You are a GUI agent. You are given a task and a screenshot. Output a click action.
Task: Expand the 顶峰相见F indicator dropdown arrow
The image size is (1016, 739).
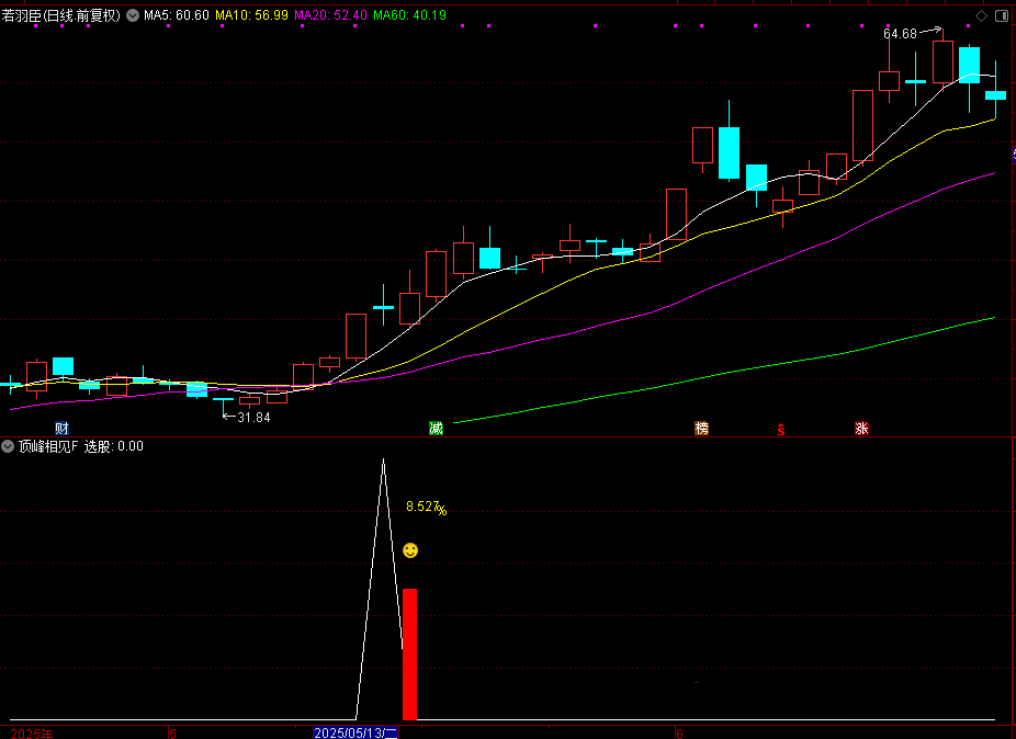[x=8, y=446]
